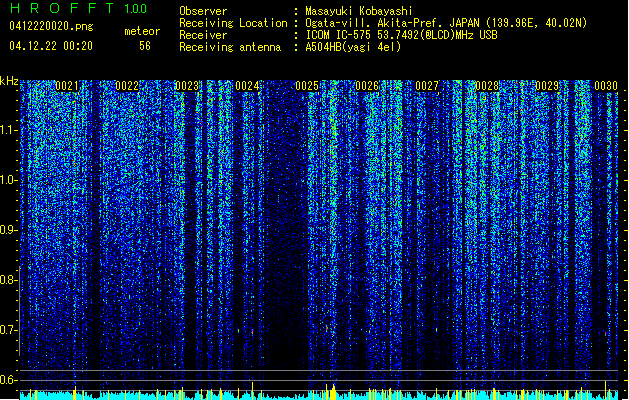Viewport: 629px width, 400px height.
Task: Click the Receiving Location label
Action: tap(233, 23)
